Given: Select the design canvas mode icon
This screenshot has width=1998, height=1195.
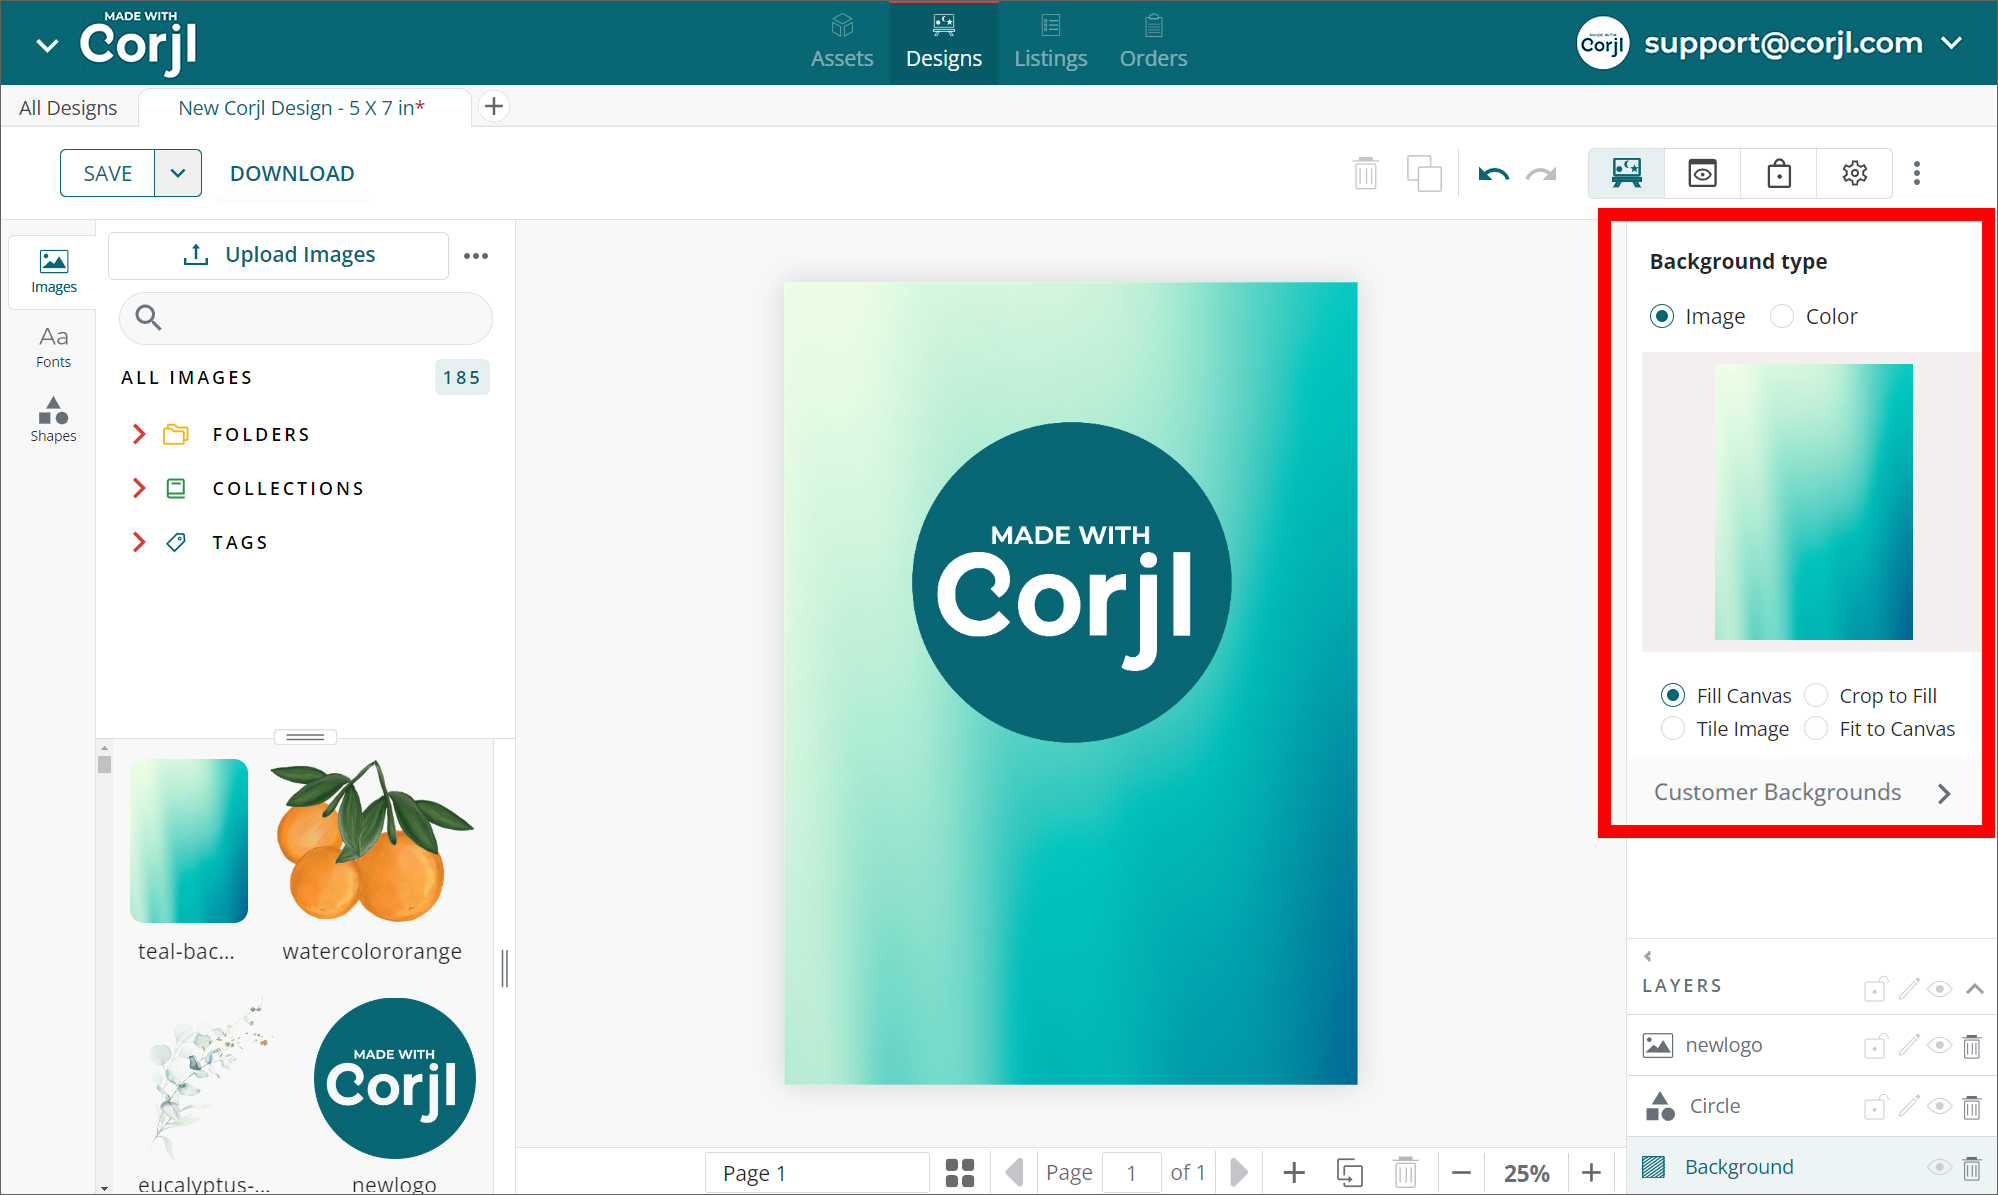Looking at the screenshot, I should tap(1627, 173).
